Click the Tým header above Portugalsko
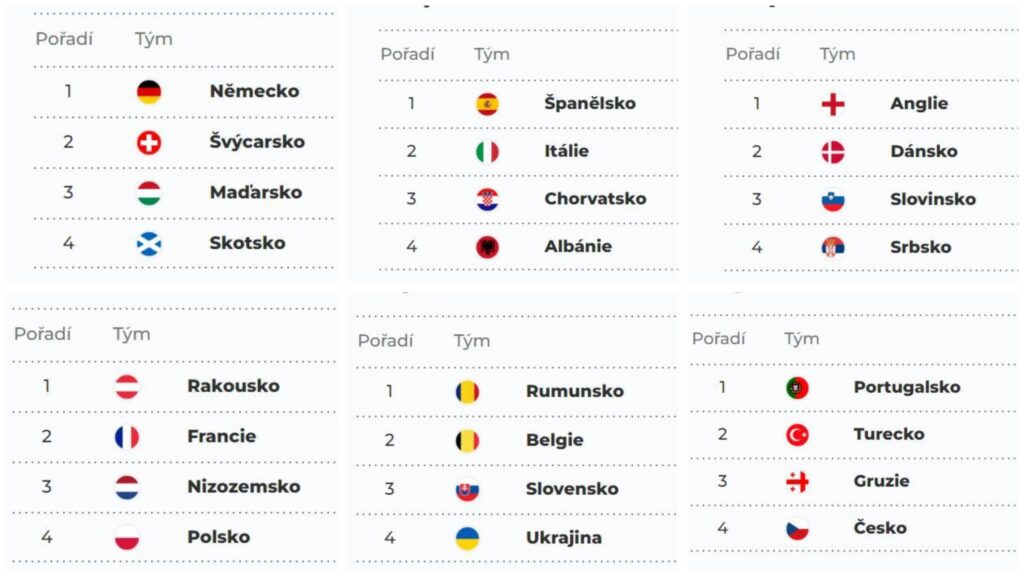Screen dimensions: 1024x576 (801, 339)
